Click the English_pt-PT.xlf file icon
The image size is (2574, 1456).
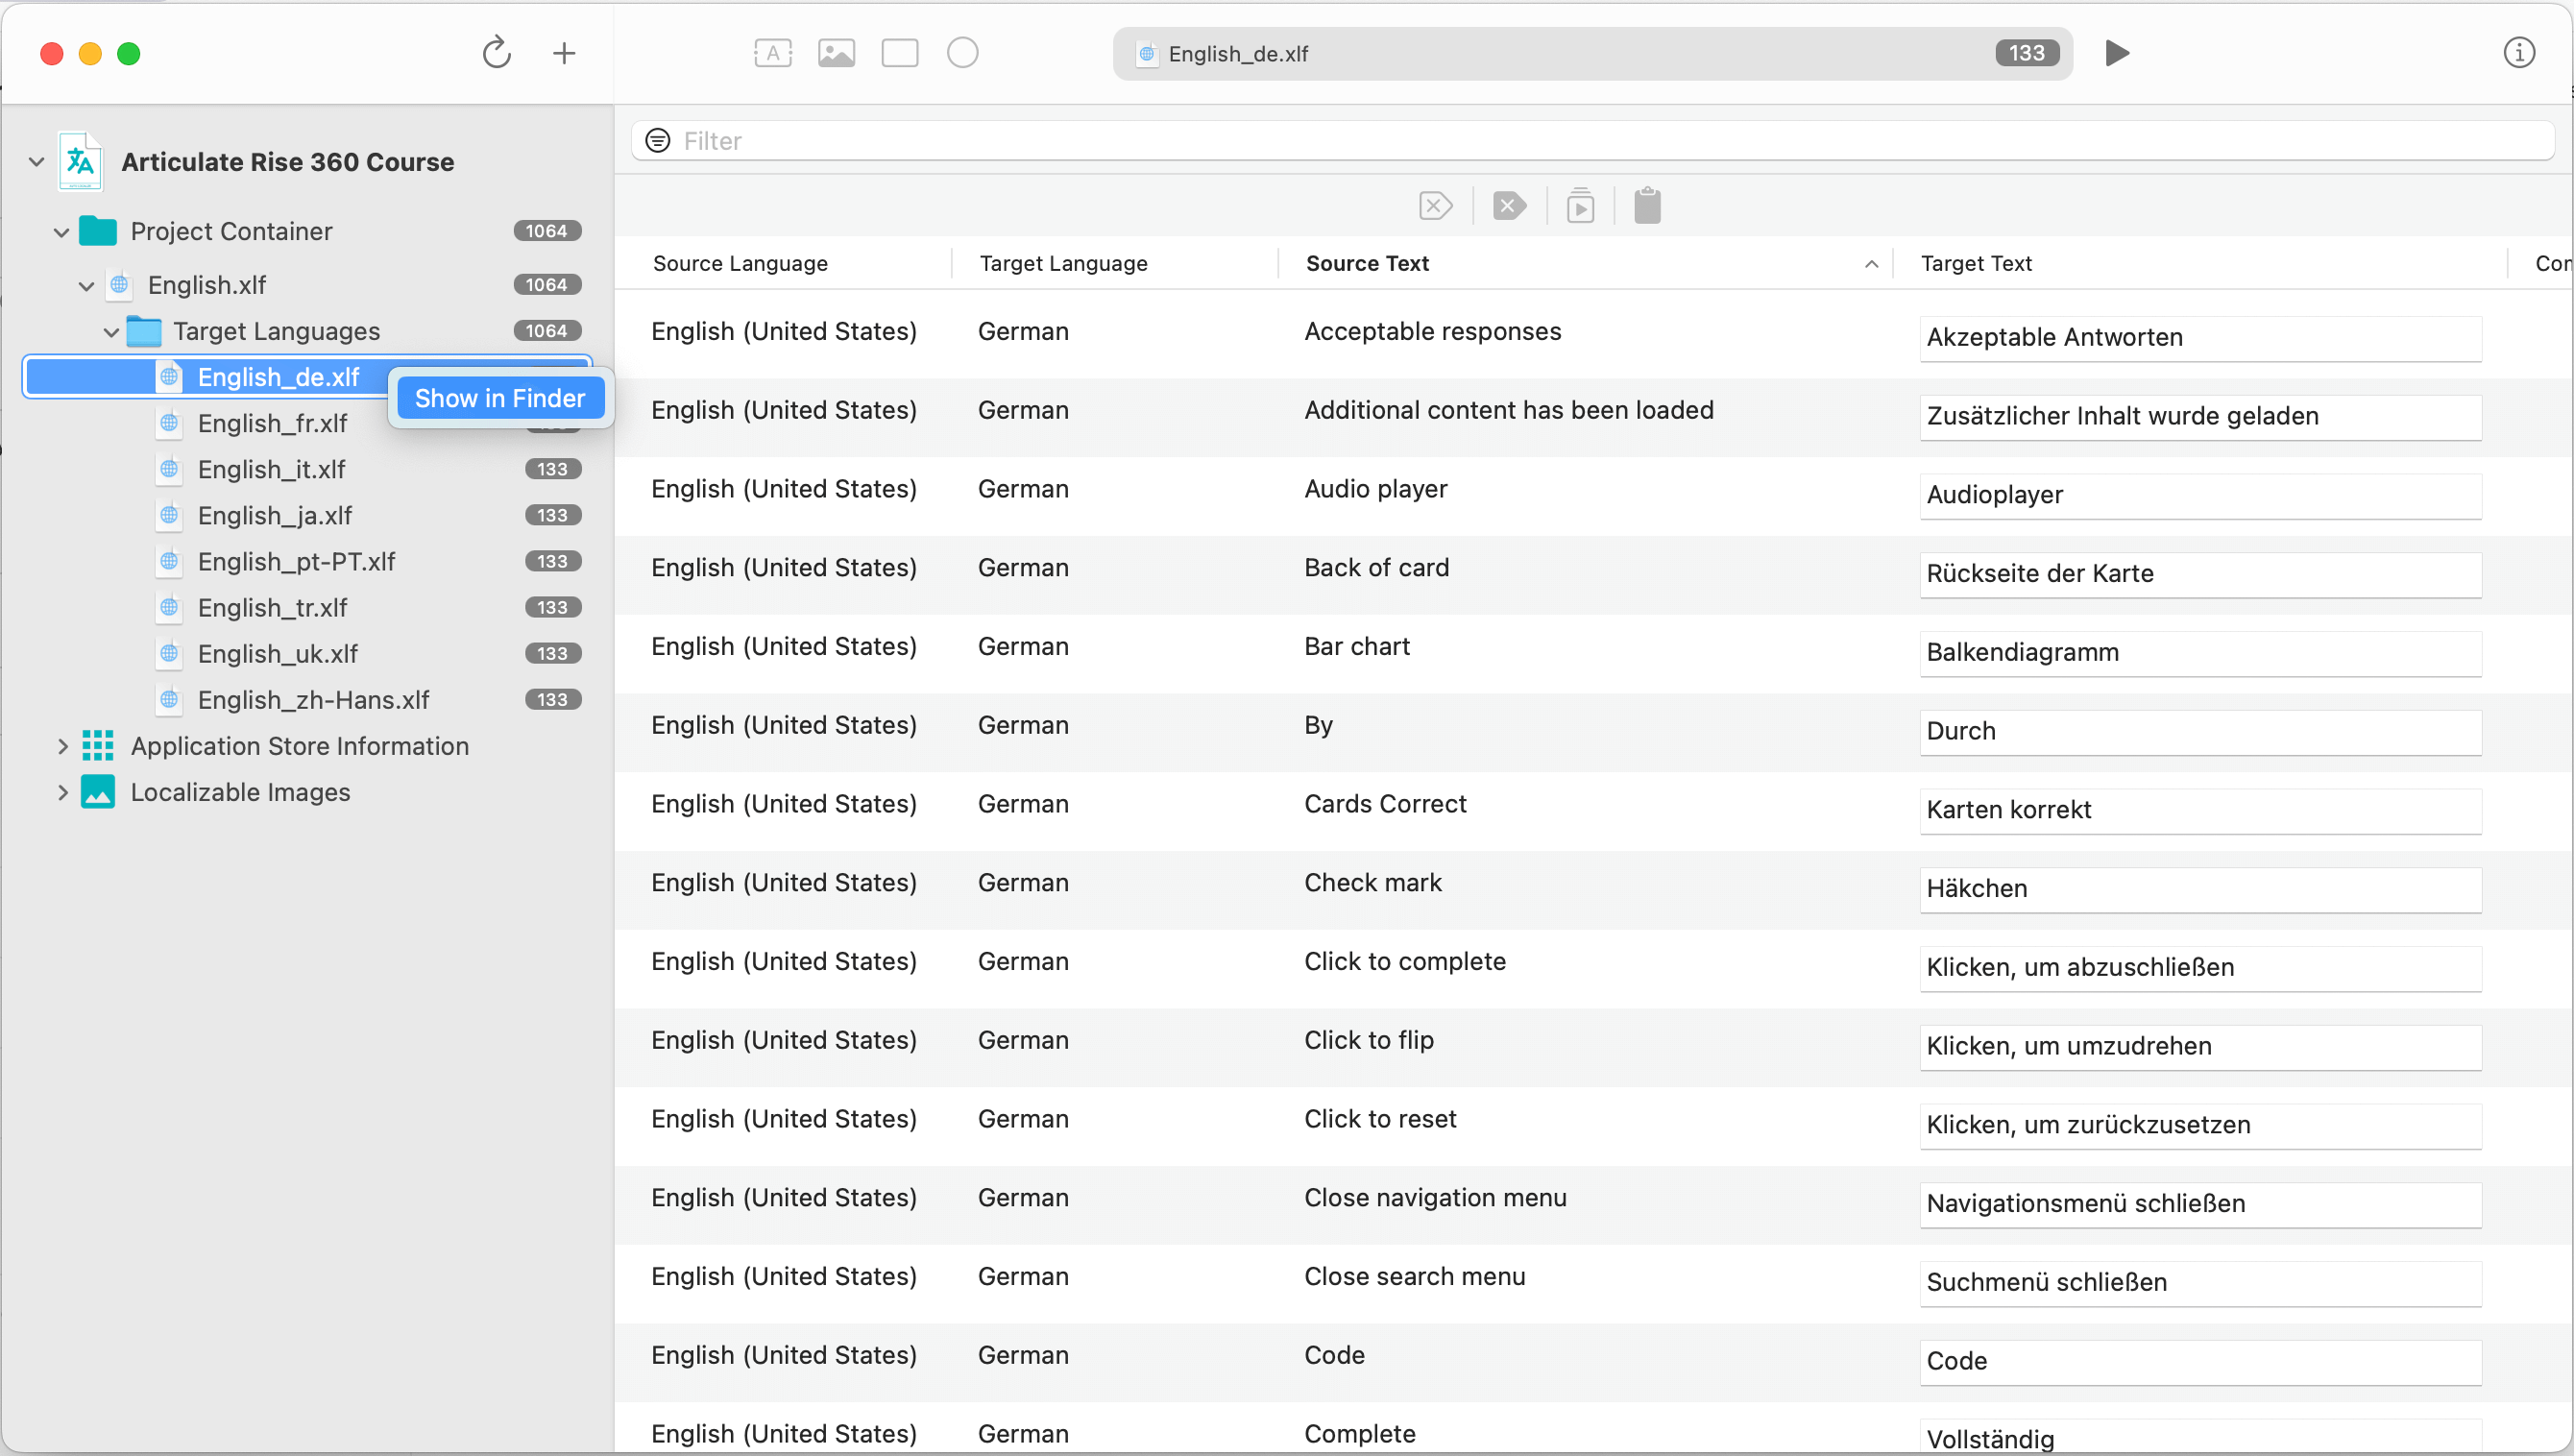pos(170,561)
